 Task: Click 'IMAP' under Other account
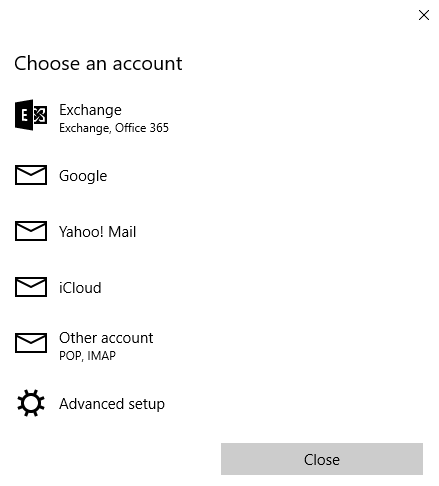tap(101, 356)
